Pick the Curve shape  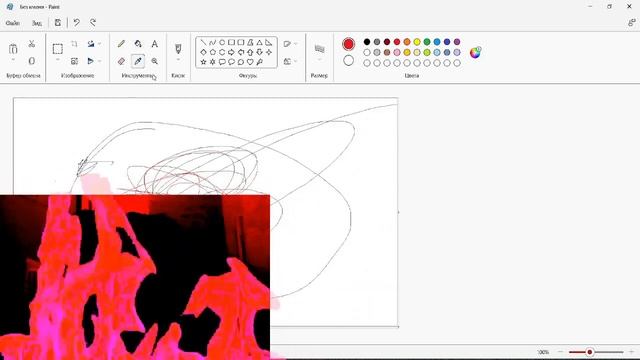coord(212,42)
